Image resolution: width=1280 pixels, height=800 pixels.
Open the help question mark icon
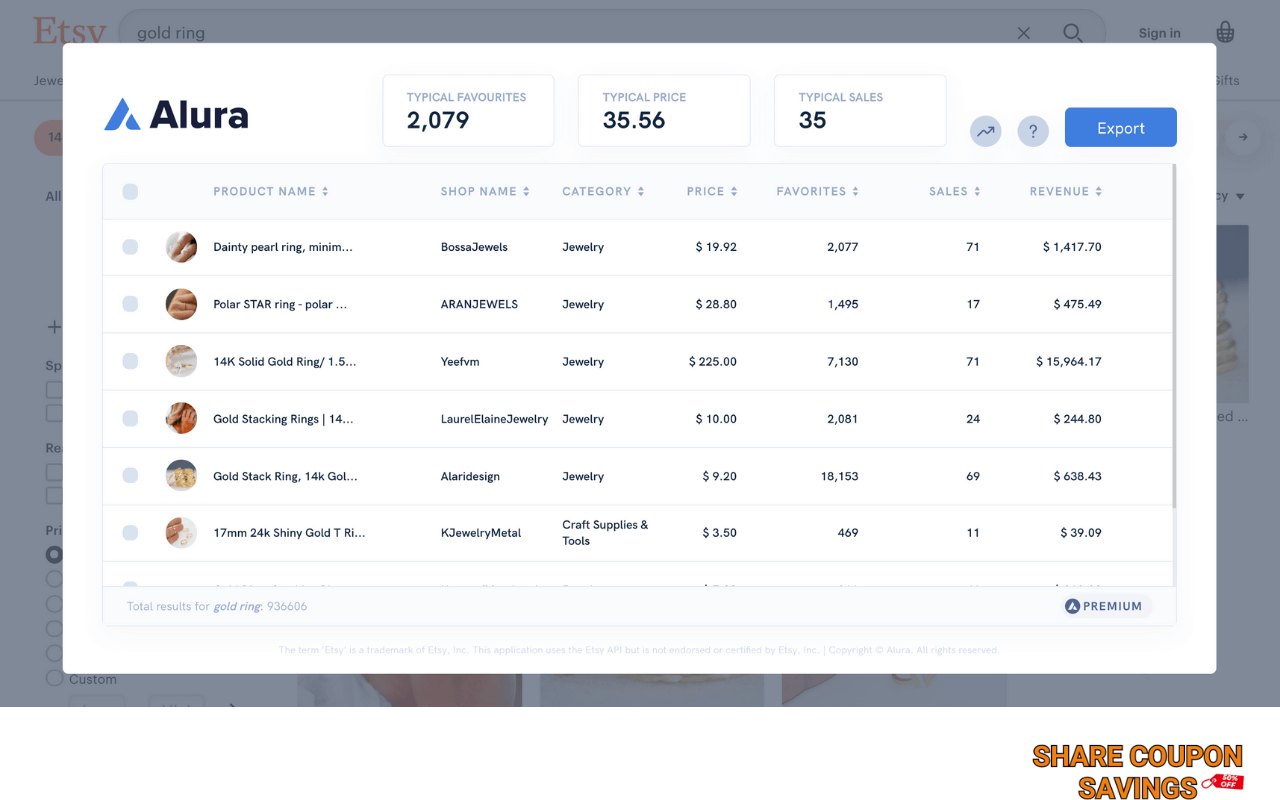(x=1033, y=131)
